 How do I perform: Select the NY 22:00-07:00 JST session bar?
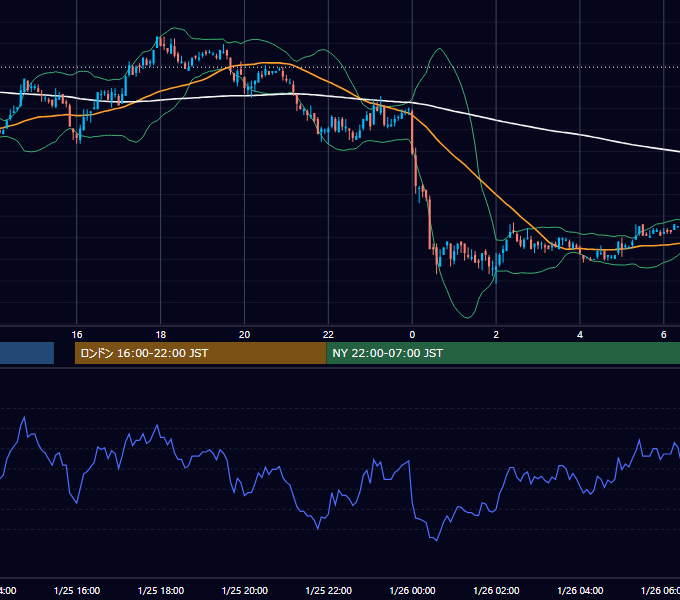(503, 353)
